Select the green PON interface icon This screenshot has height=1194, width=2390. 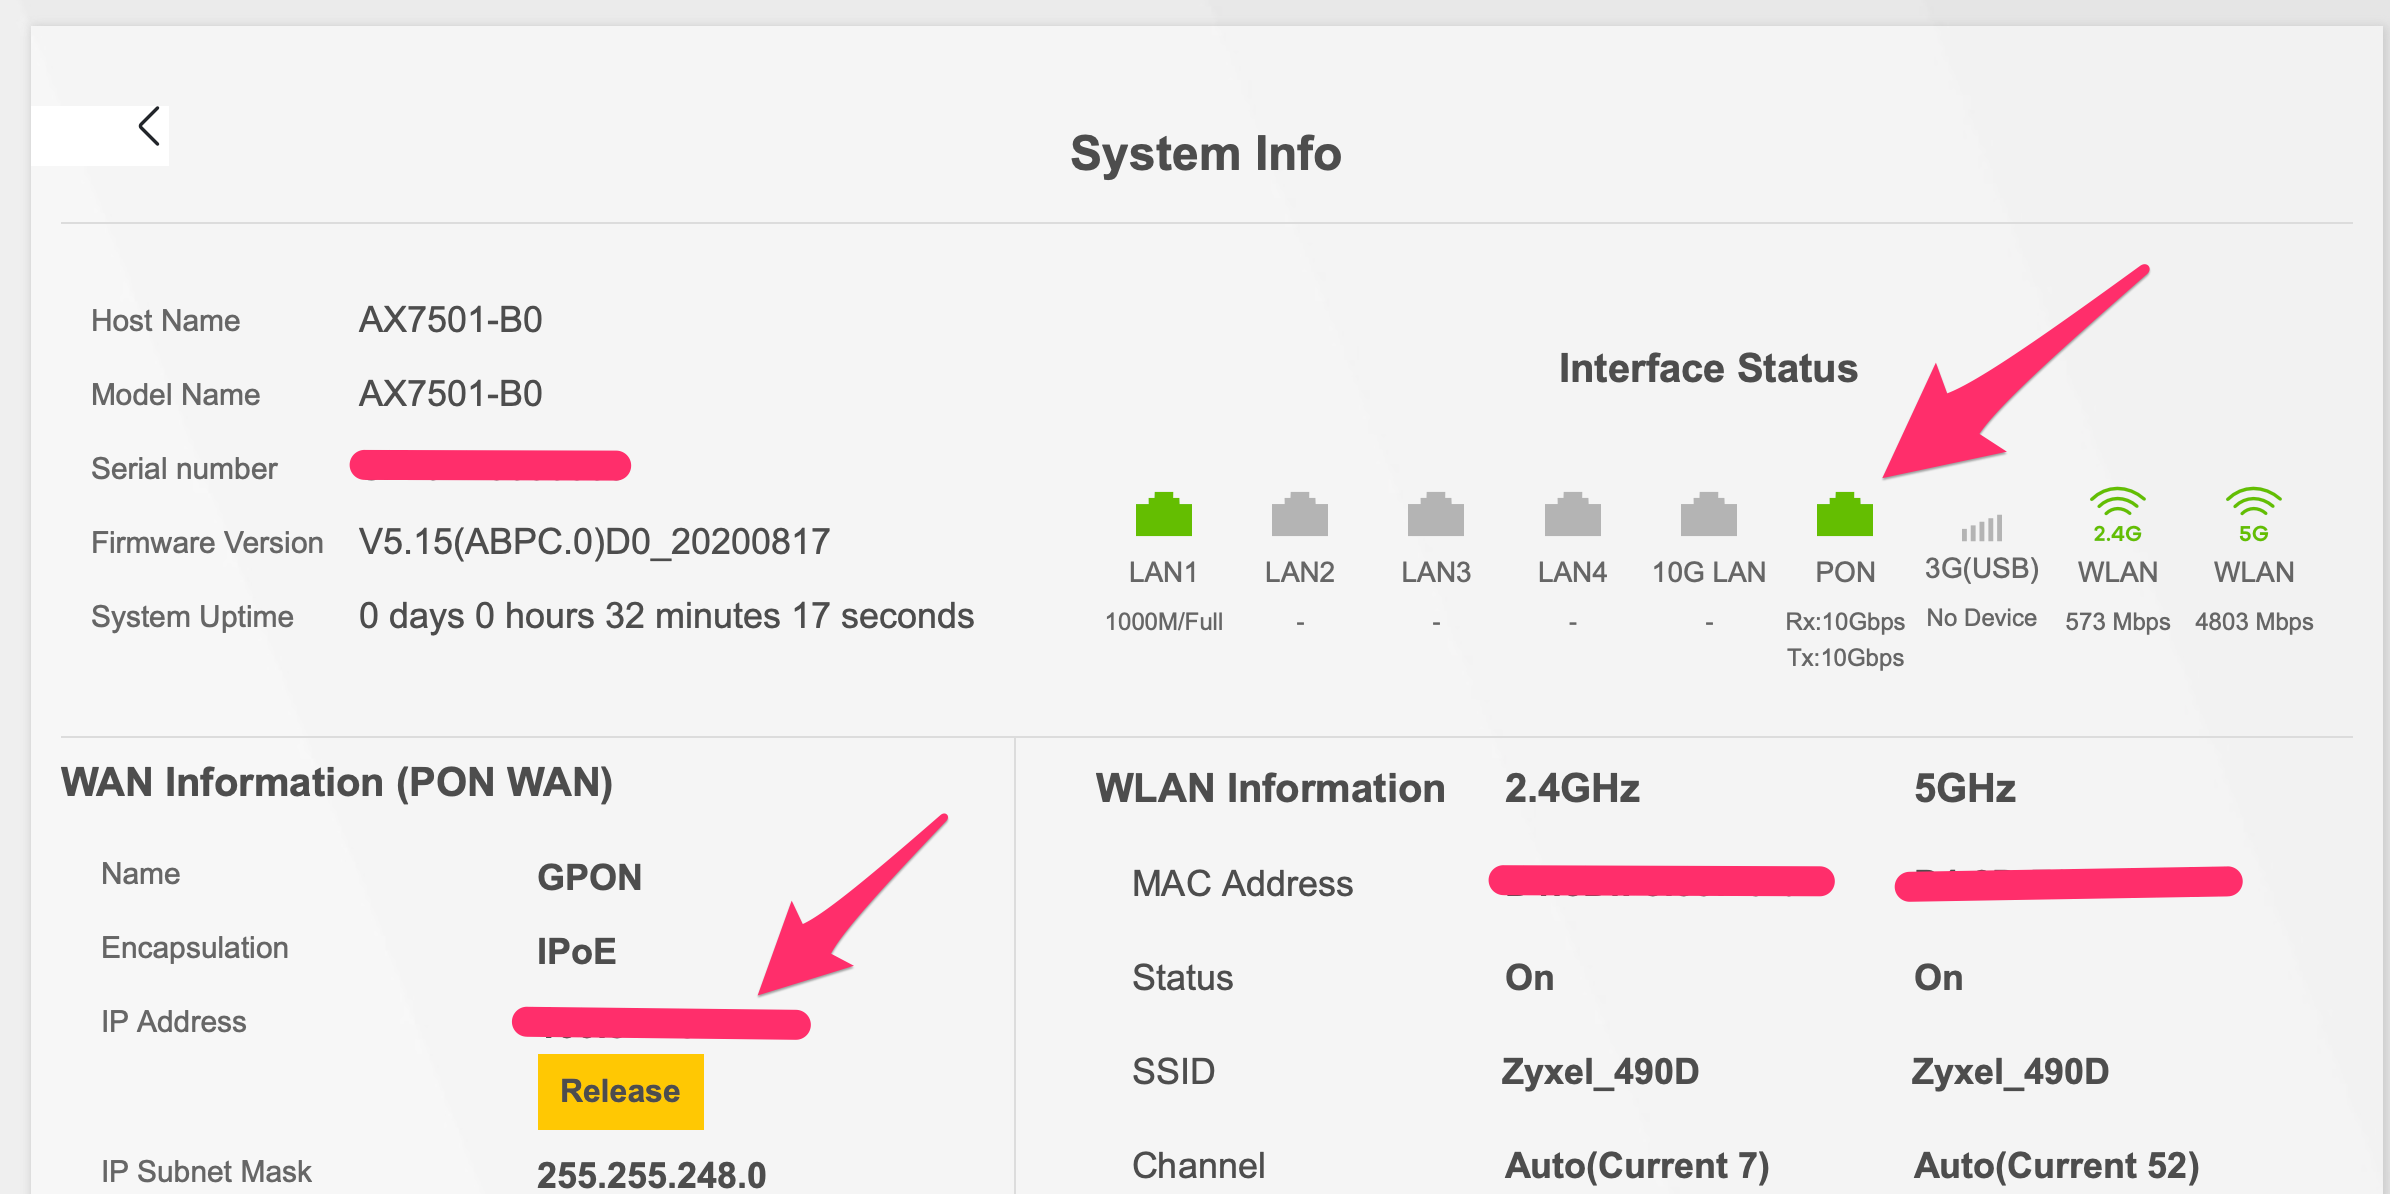[x=1845, y=515]
